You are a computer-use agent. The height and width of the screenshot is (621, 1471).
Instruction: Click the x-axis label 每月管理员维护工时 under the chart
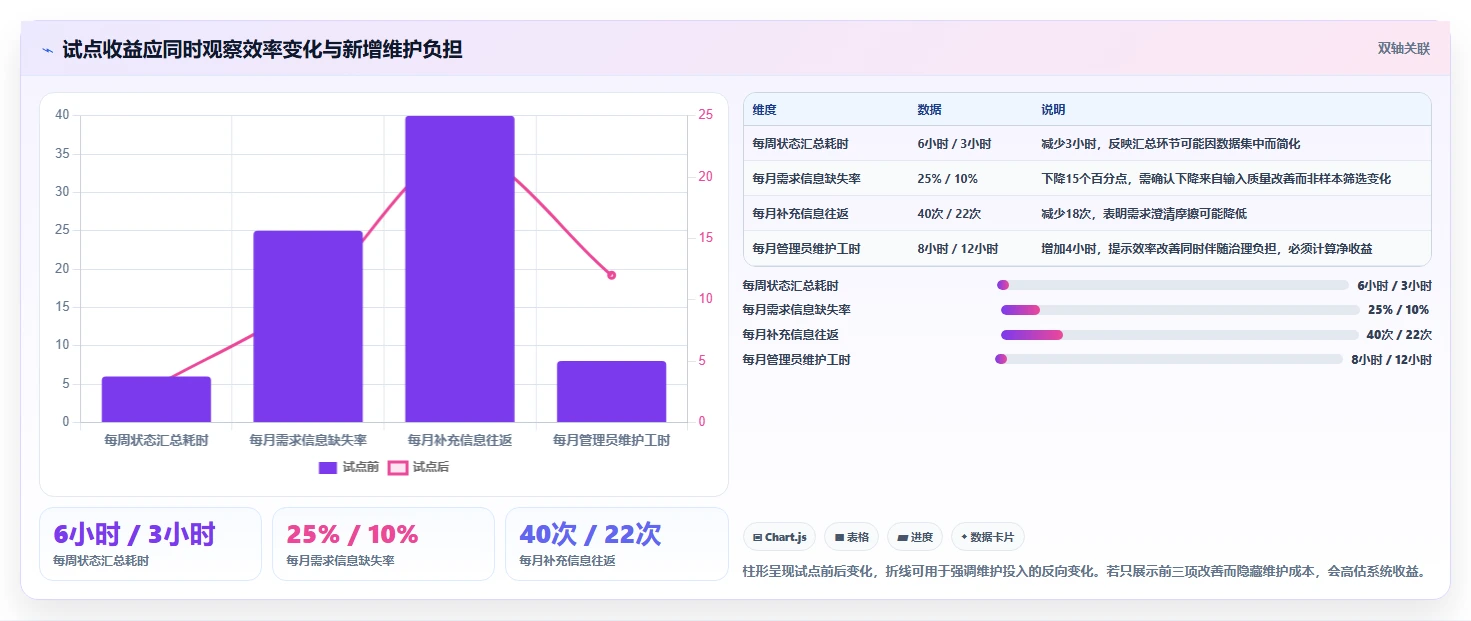(x=611, y=440)
